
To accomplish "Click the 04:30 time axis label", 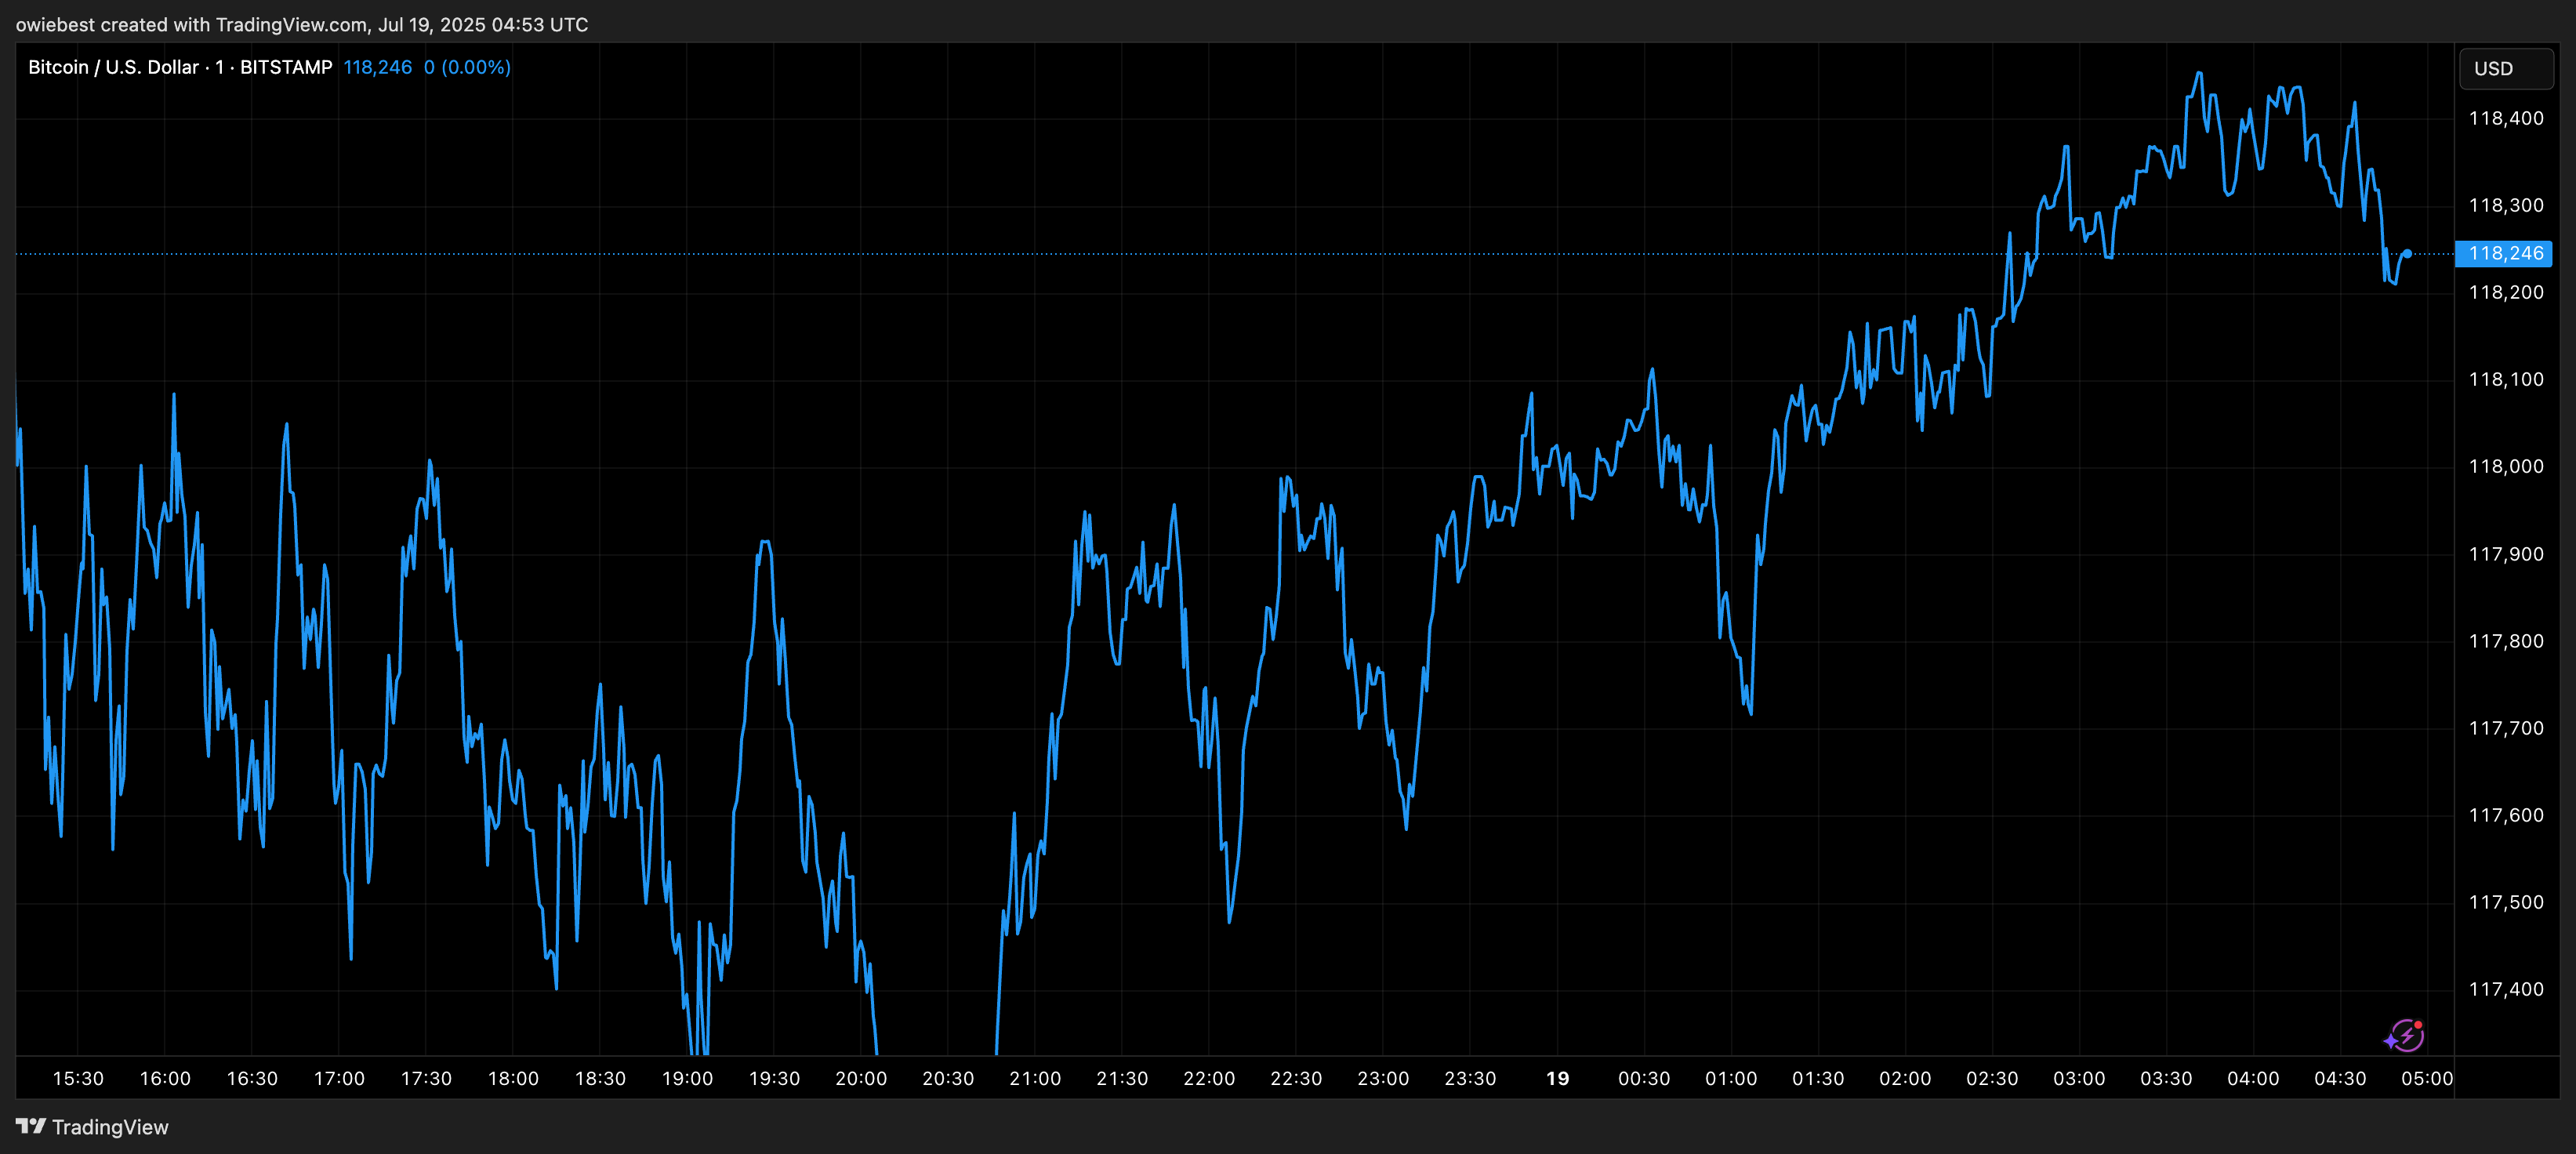I will 2340,1079.
